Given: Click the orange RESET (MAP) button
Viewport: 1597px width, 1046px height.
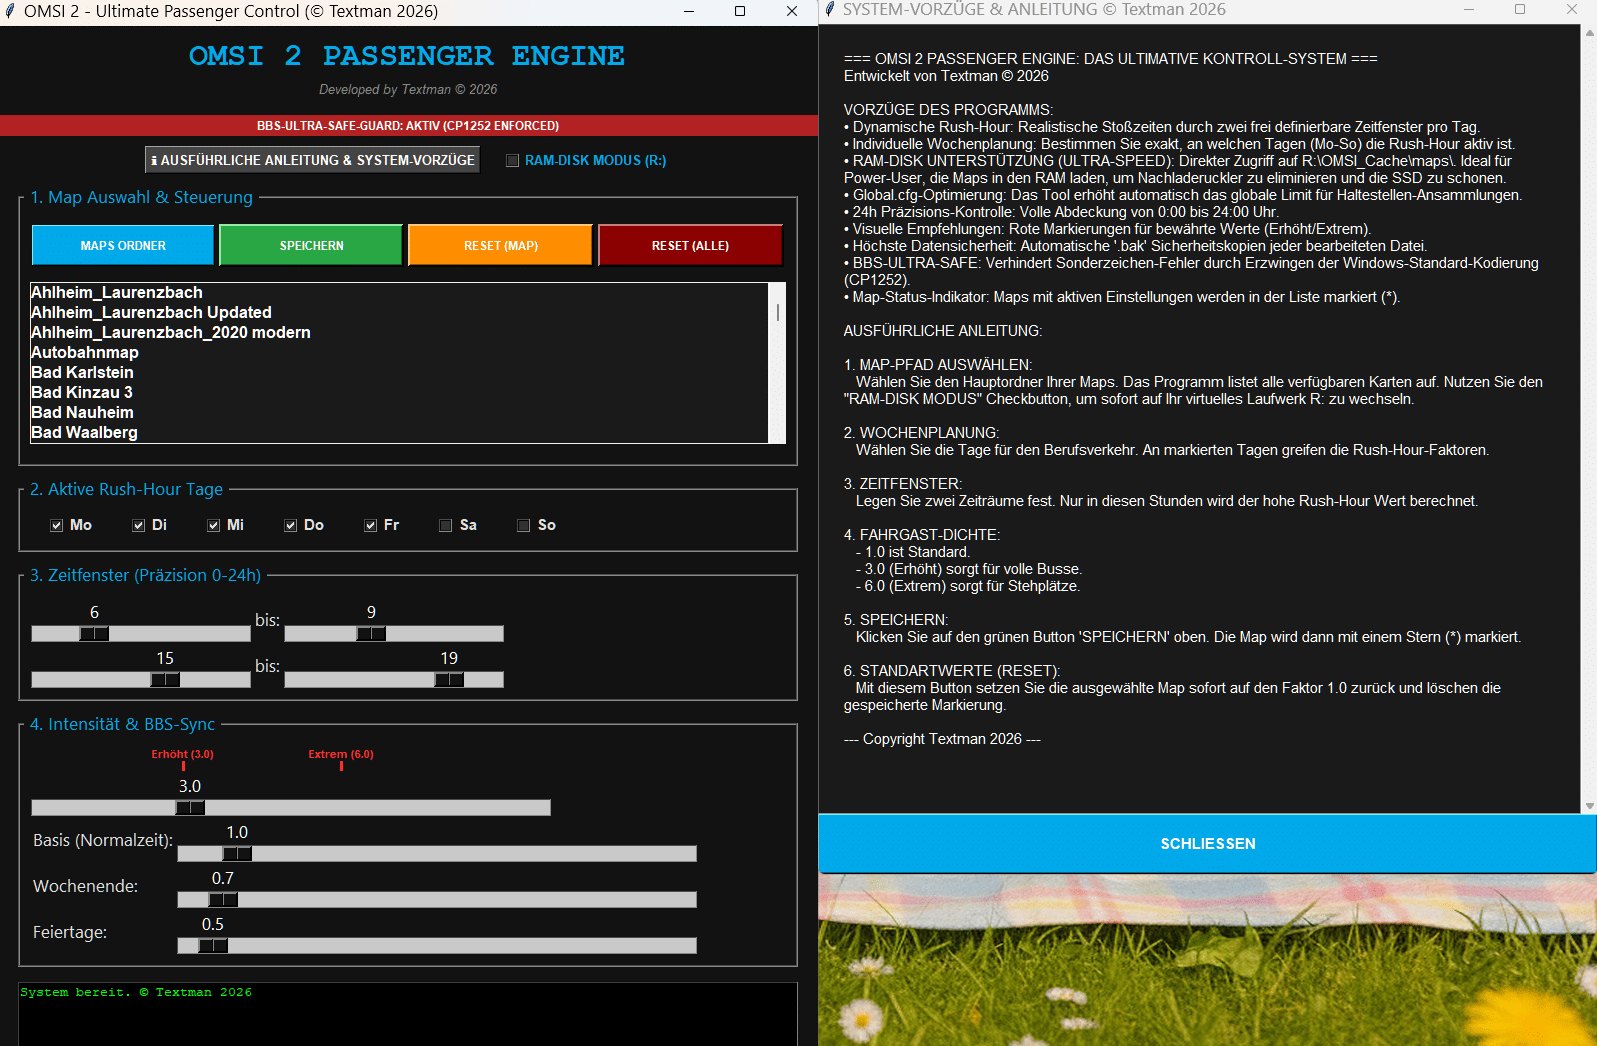Looking at the screenshot, I should coord(500,245).
